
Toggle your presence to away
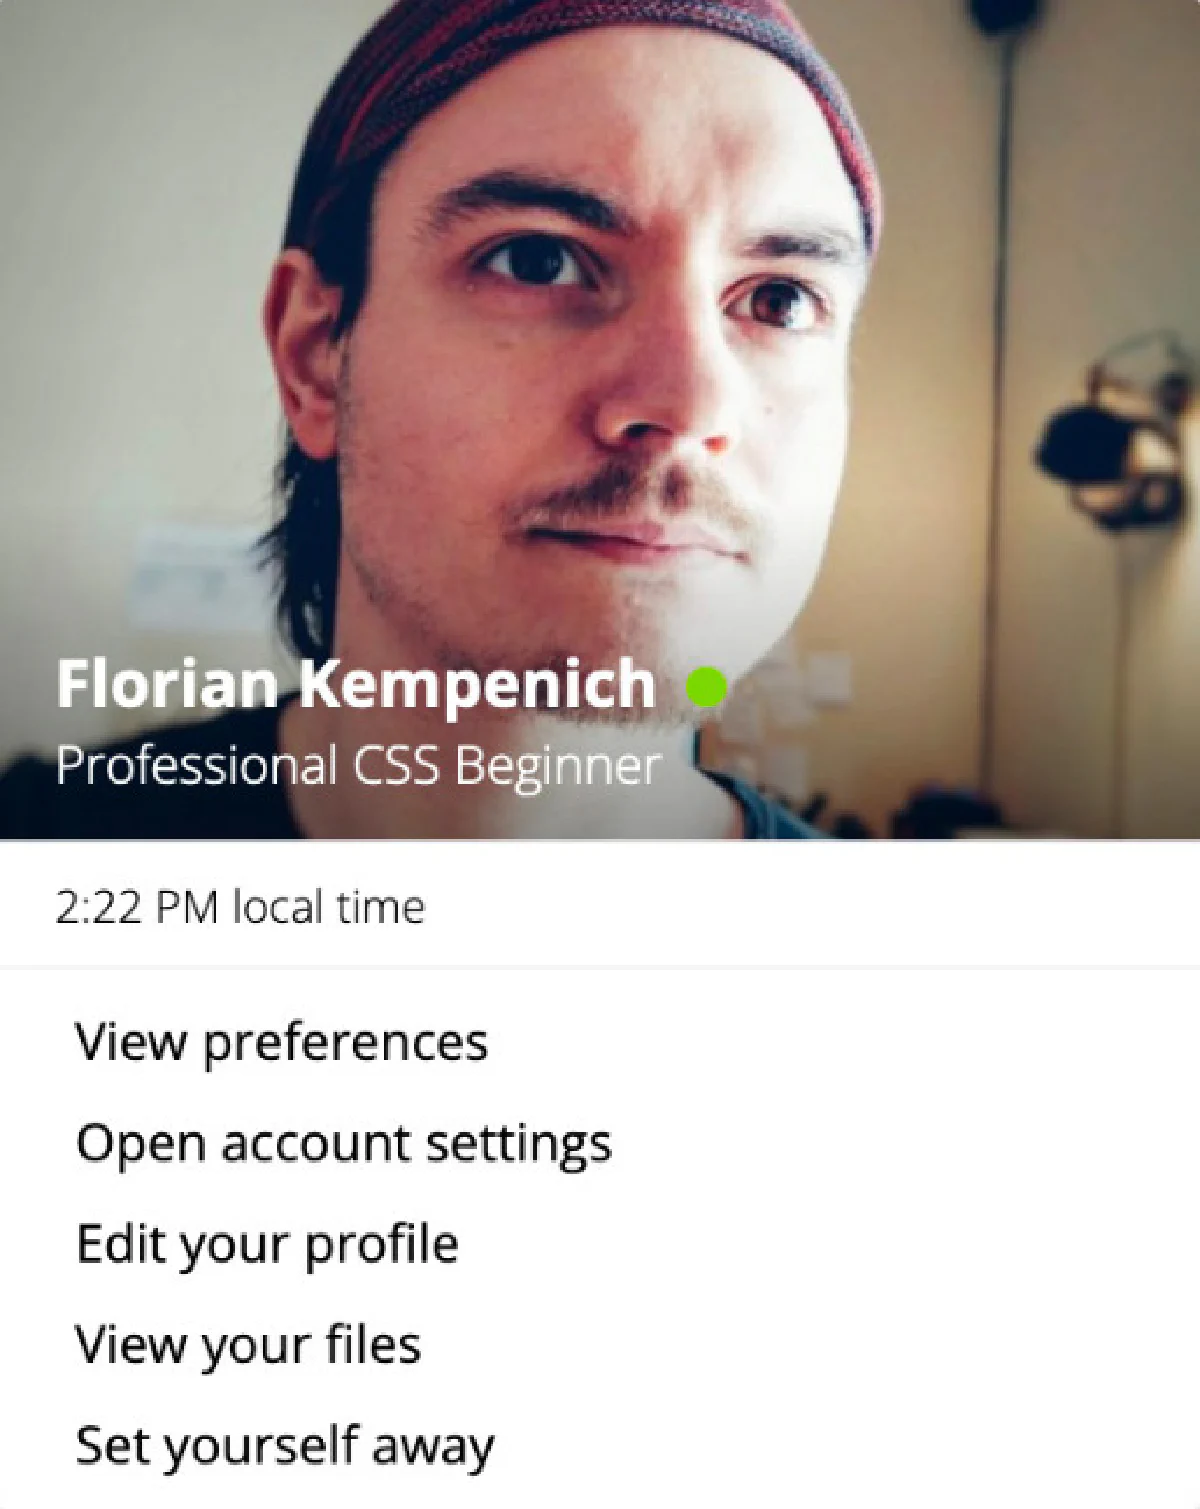[x=285, y=1444]
